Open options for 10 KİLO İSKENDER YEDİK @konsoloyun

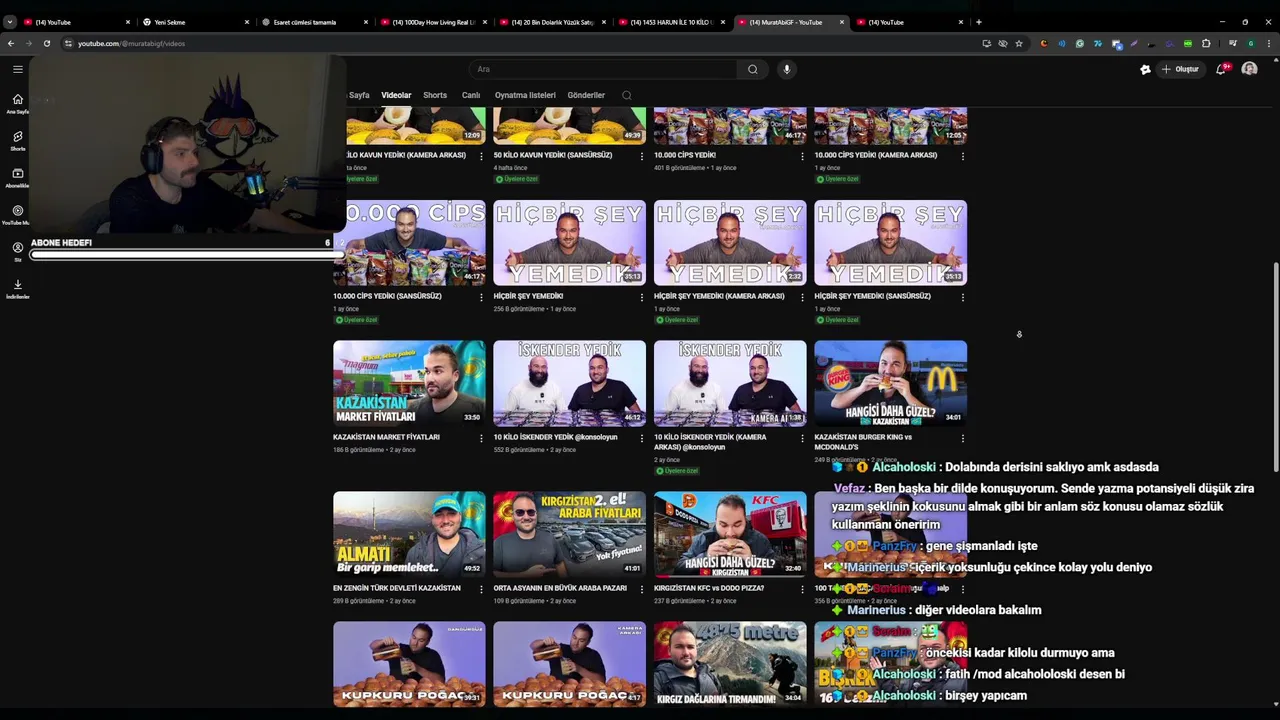[x=642, y=438]
